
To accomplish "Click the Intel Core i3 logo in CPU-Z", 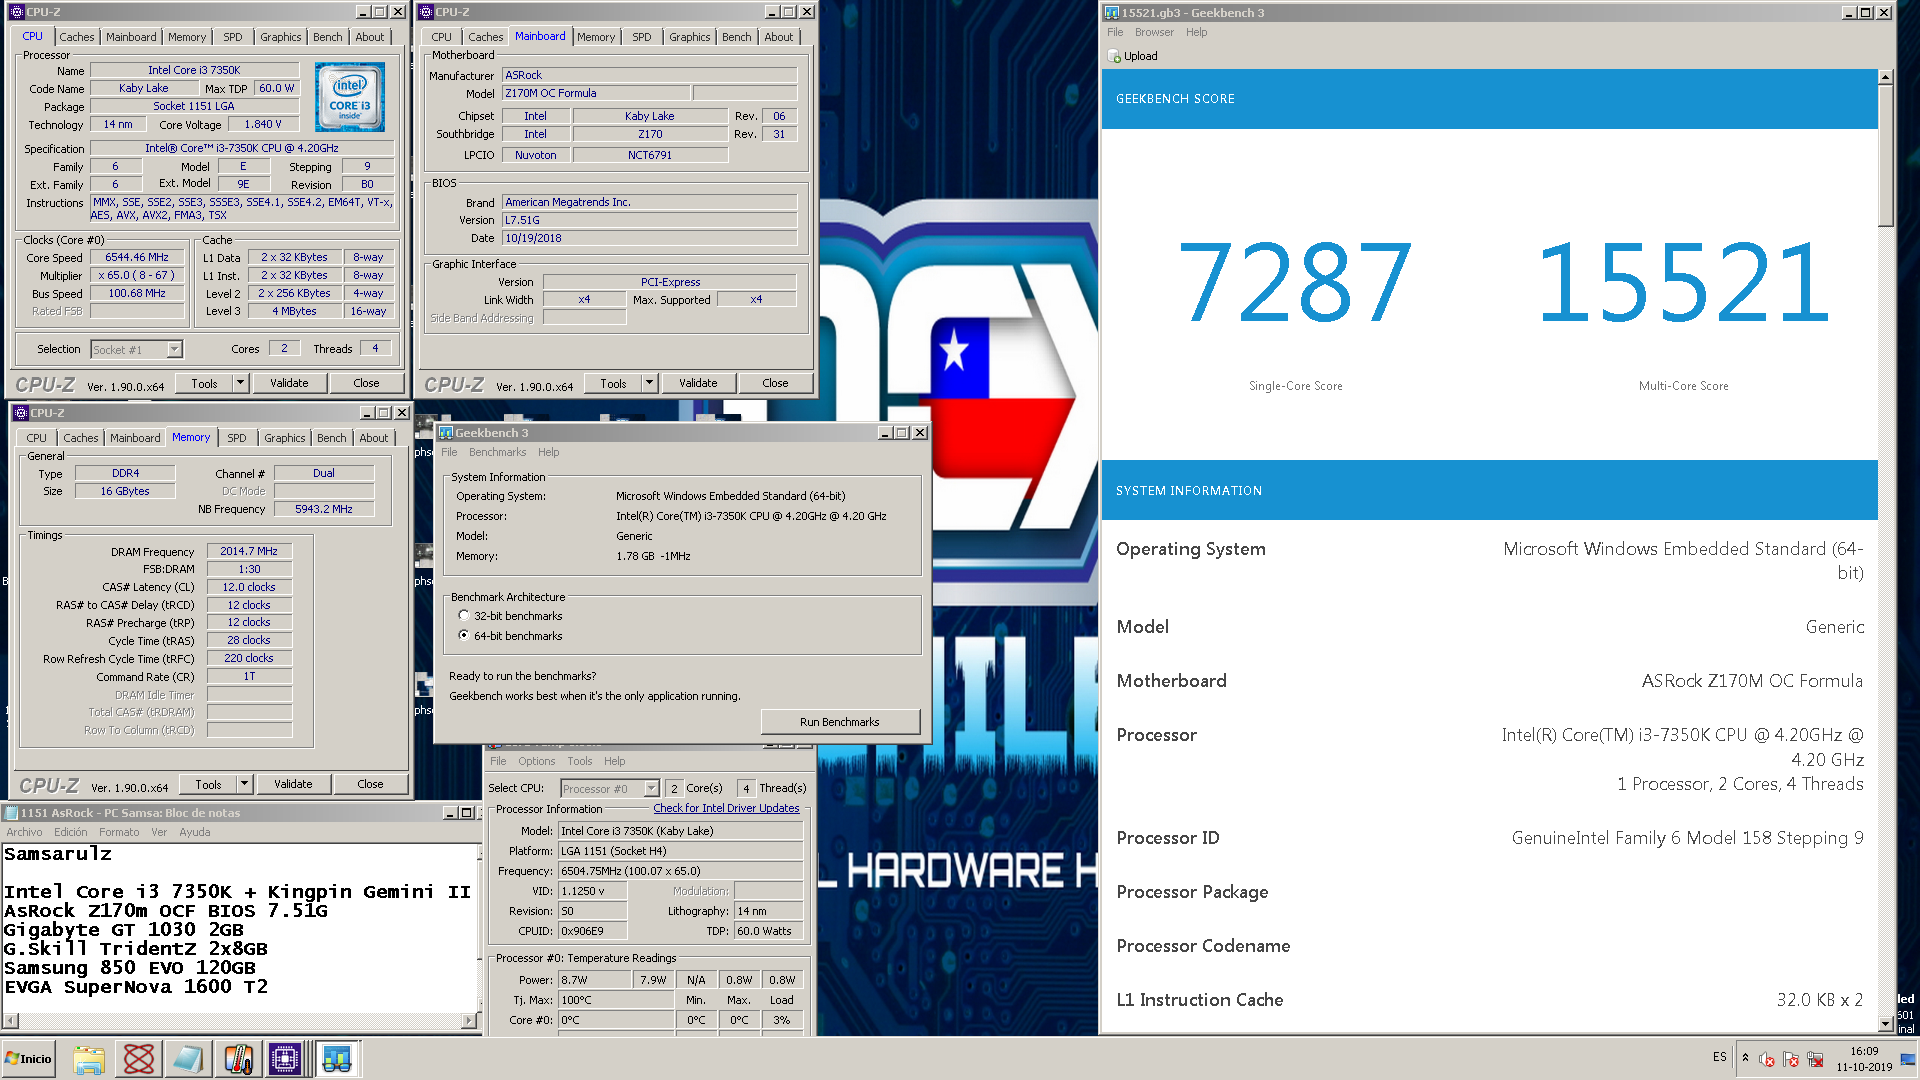I will pyautogui.click(x=350, y=97).
